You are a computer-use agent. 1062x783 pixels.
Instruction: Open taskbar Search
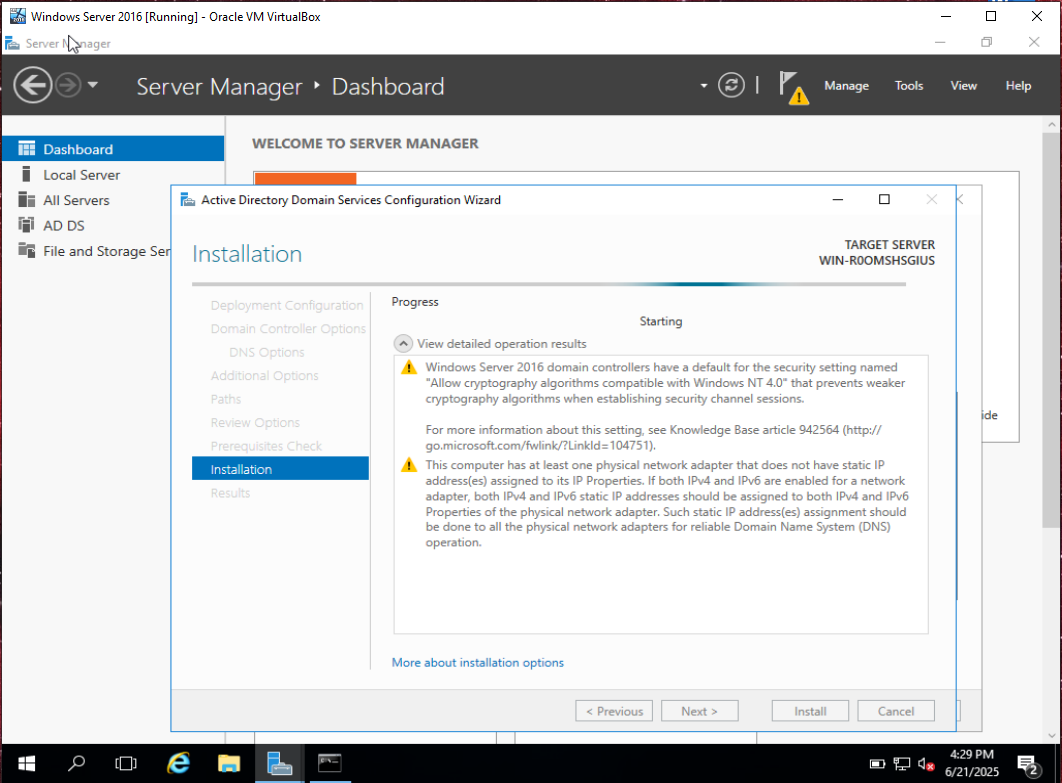click(77, 764)
